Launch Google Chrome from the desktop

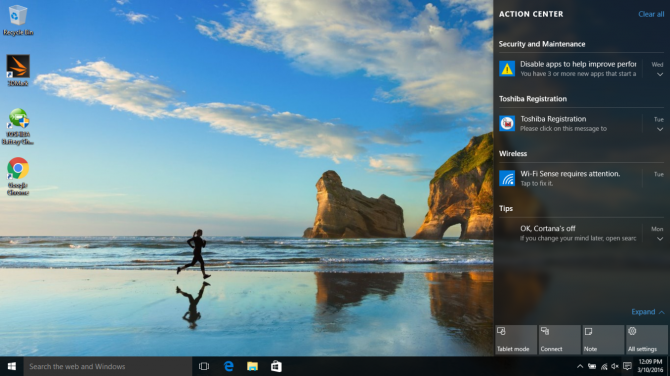coord(18,176)
